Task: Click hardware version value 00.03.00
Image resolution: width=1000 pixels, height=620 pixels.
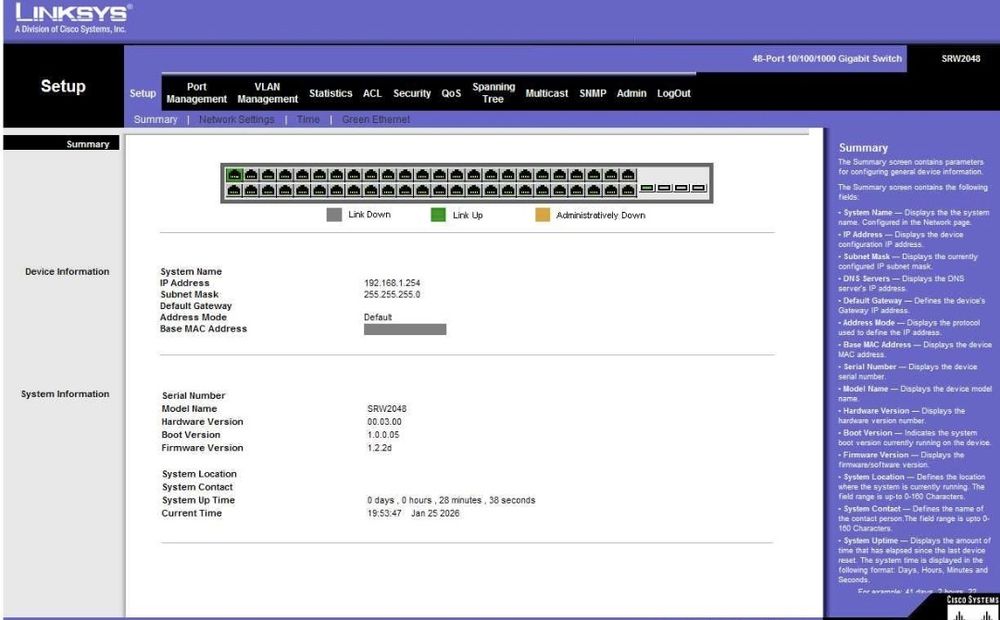Action: 385,422
